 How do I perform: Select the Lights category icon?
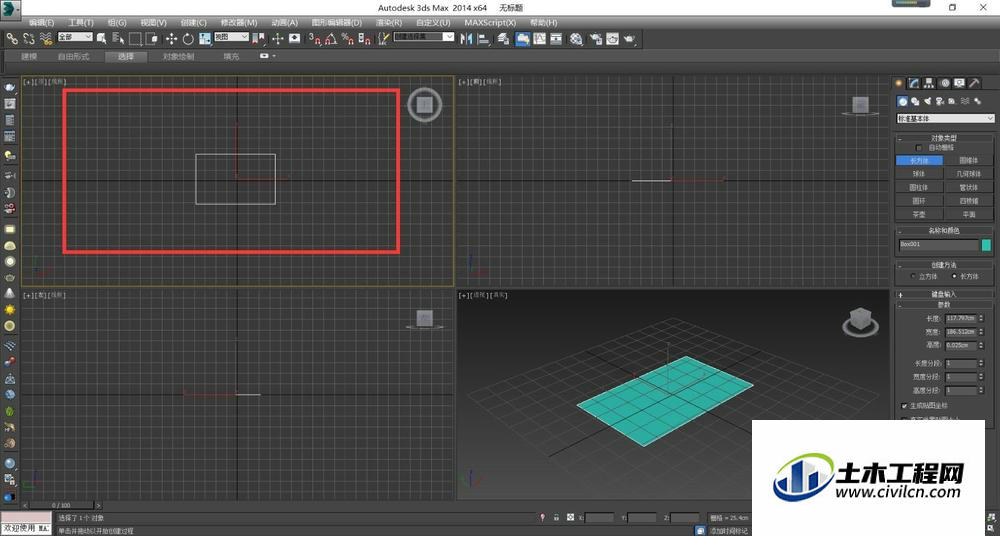927,101
